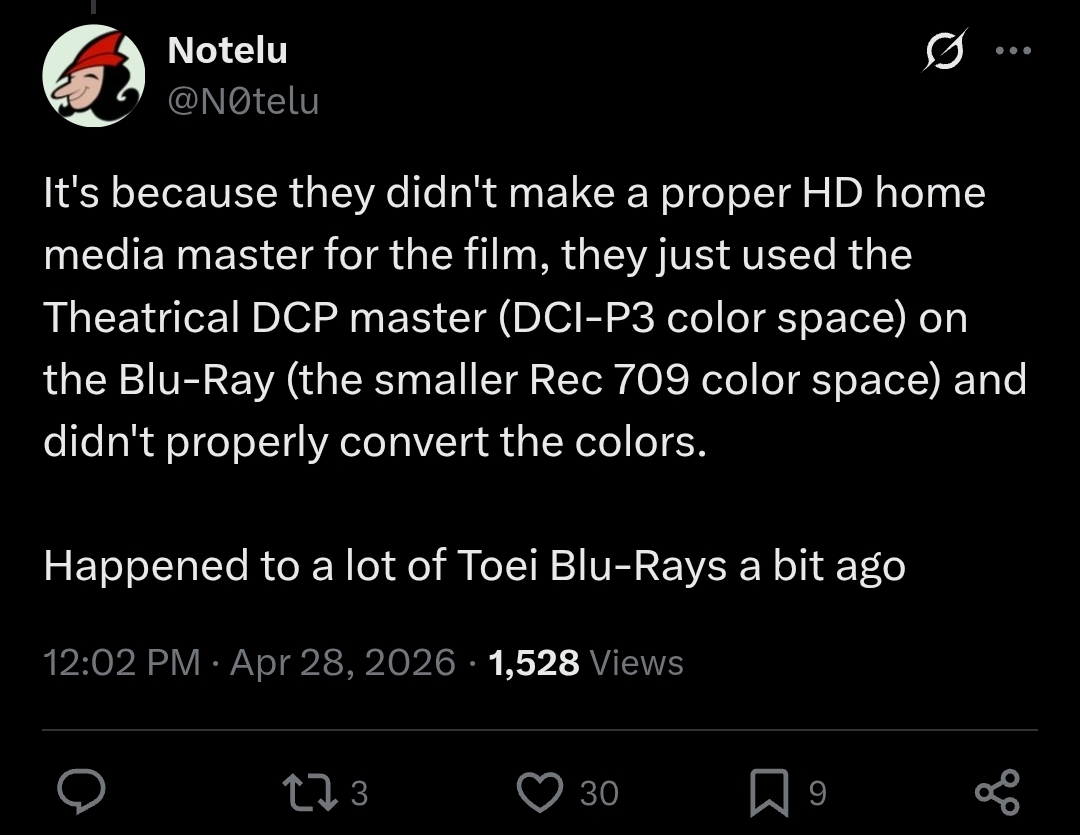Image resolution: width=1080 pixels, height=835 pixels.
Task: Open Notelu's profile picture avatar
Action: pyautogui.click(x=94, y=76)
